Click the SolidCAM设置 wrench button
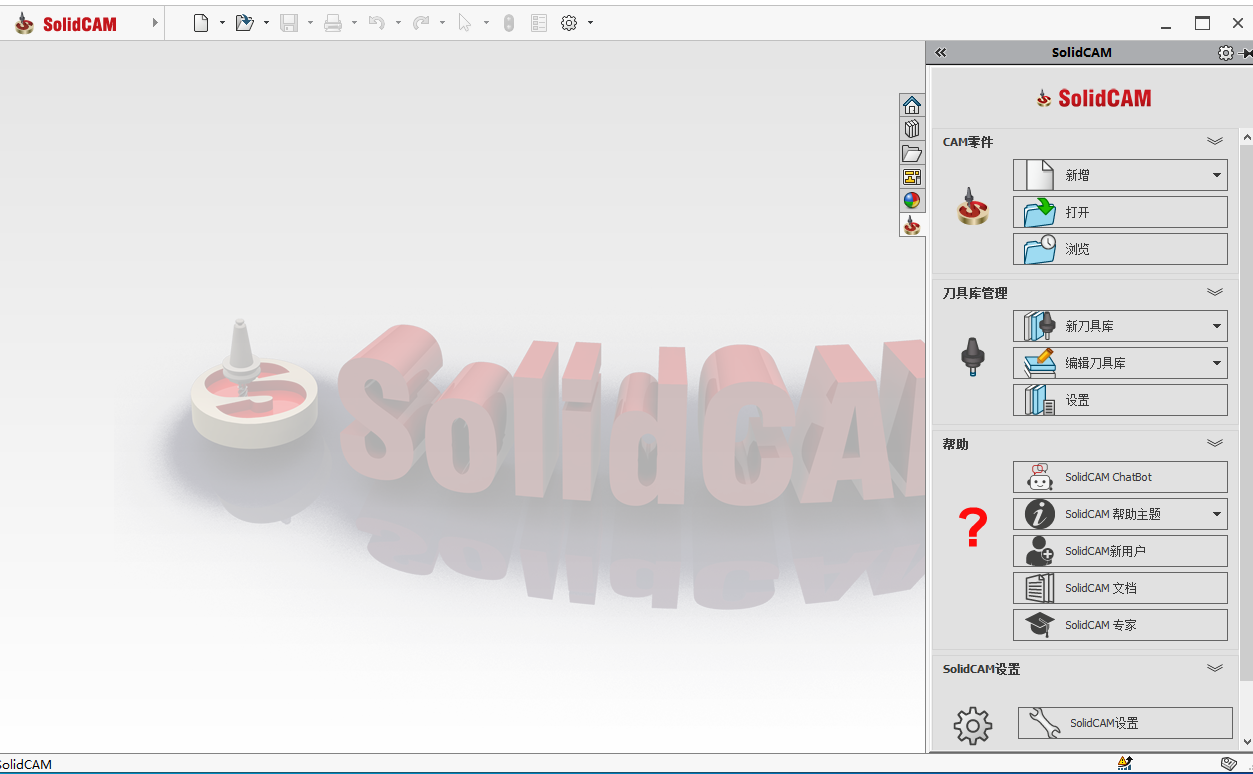Image resolution: width=1253 pixels, height=774 pixels. (x=1125, y=723)
